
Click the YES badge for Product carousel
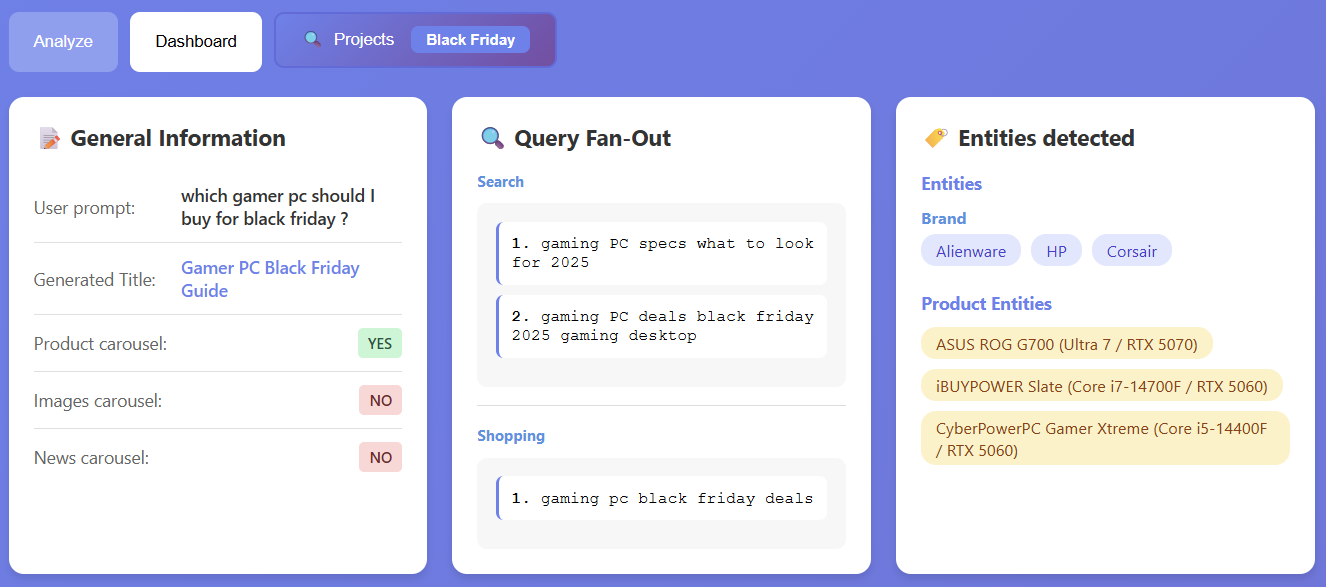[x=380, y=343]
